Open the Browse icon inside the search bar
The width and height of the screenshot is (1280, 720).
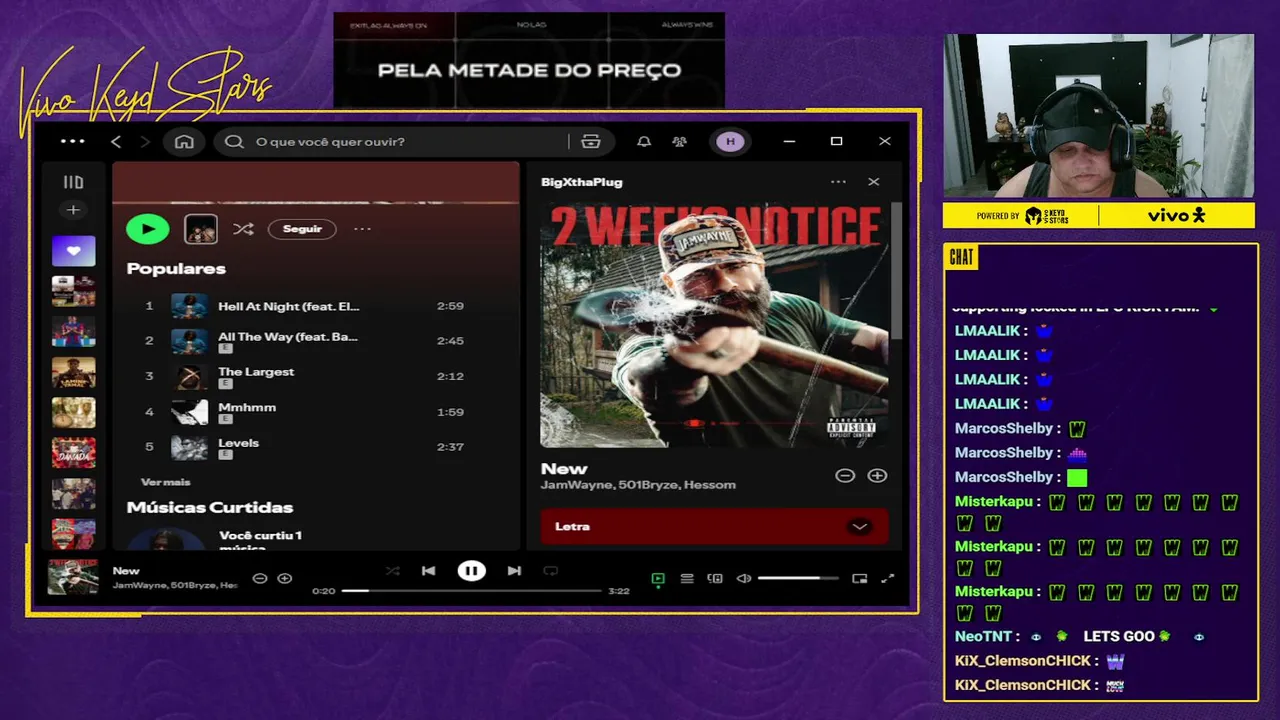point(591,142)
